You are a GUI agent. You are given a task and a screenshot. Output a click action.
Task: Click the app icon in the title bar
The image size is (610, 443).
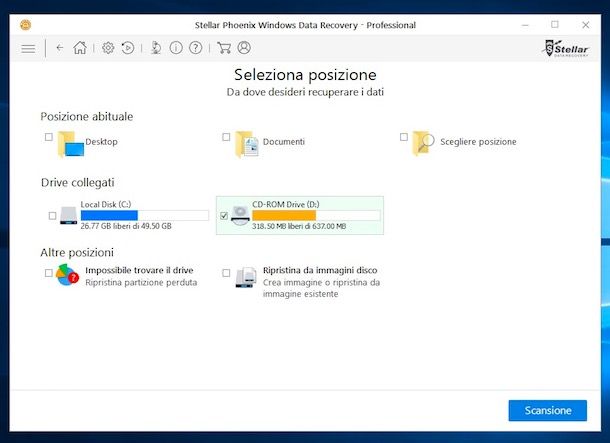[26, 25]
